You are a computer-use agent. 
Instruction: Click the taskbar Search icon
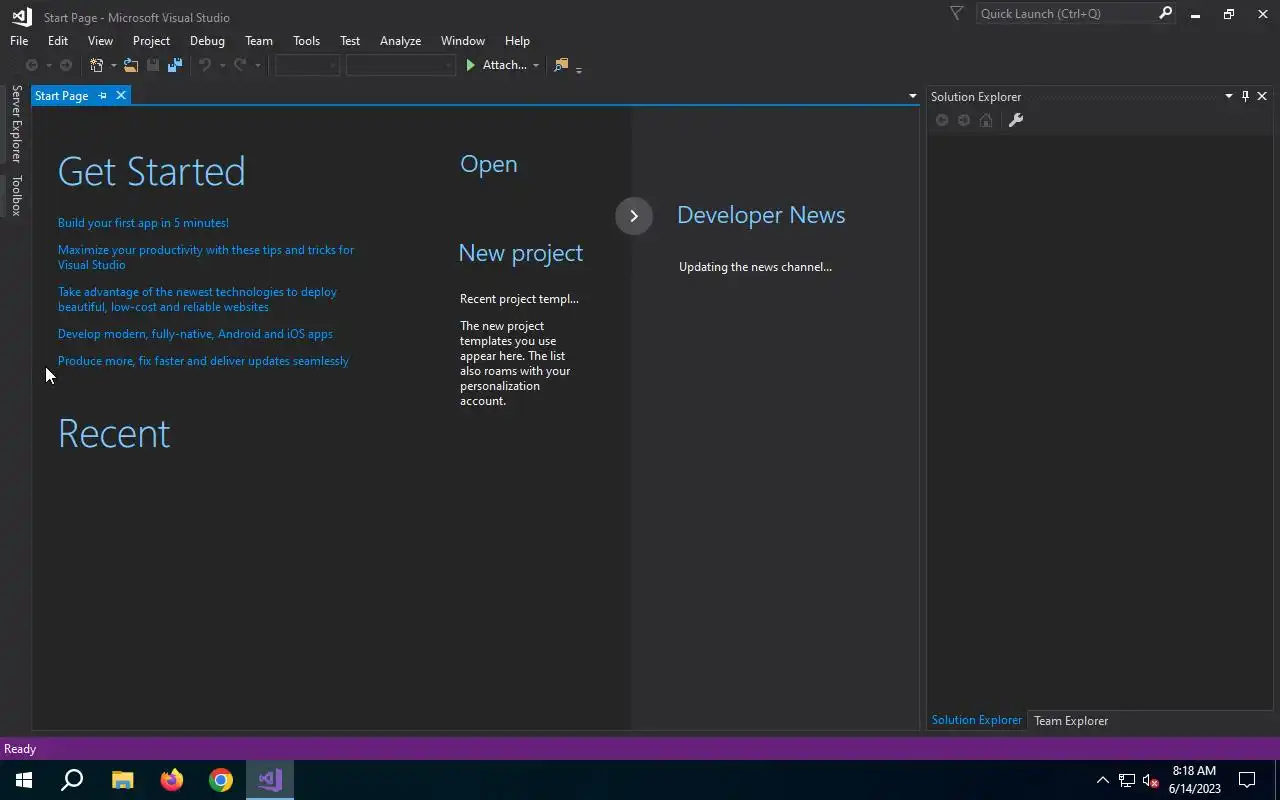pyautogui.click(x=73, y=780)
